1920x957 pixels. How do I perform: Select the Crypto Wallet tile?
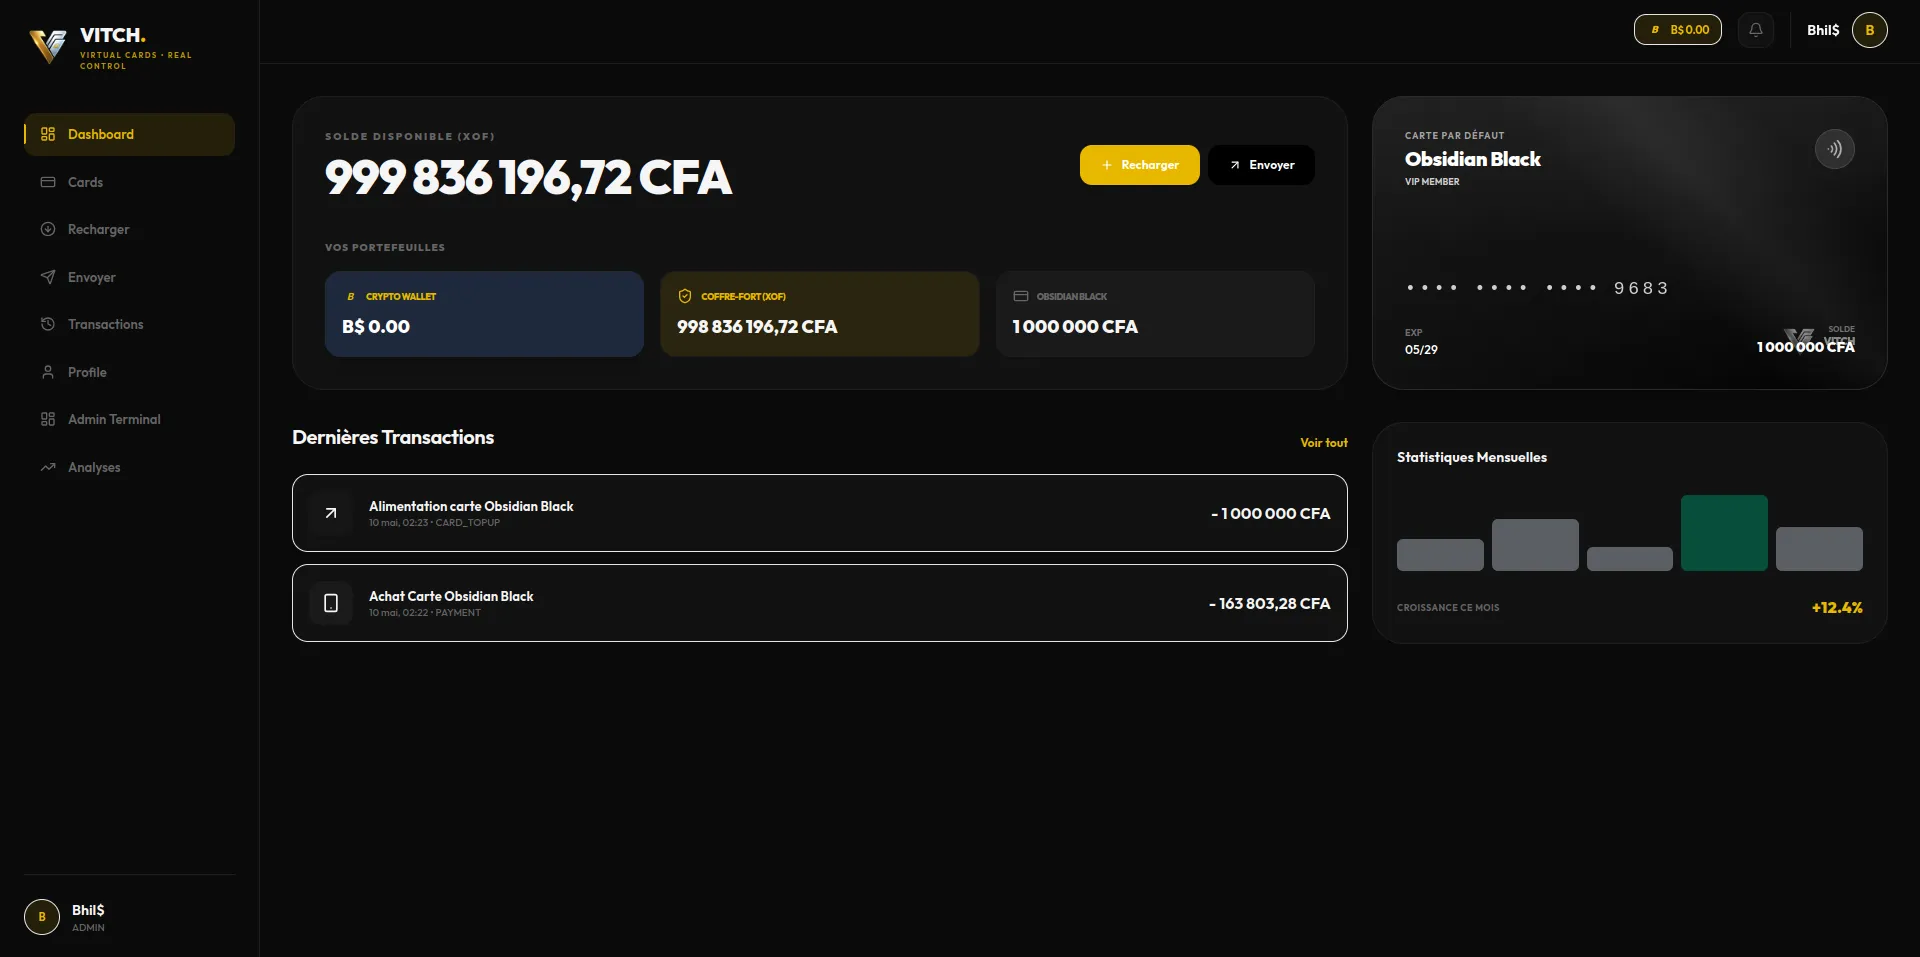484,314
